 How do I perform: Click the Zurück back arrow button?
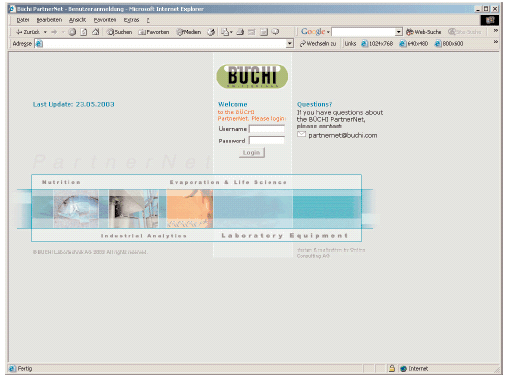point(28,32)
